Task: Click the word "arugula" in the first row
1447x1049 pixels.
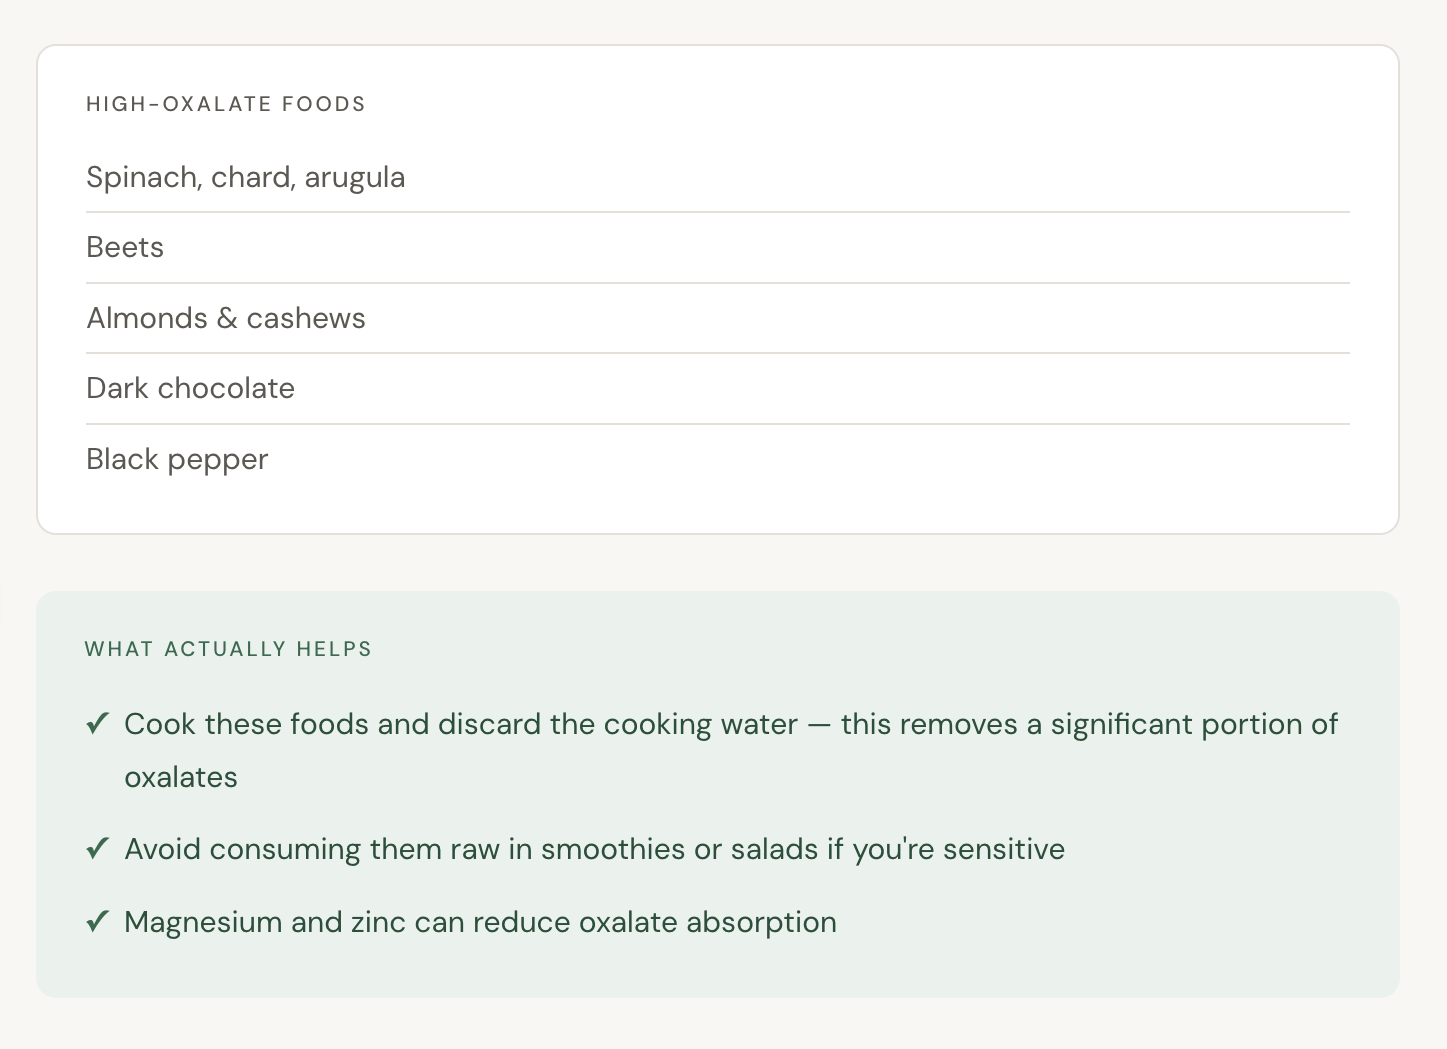Action: pyautogui.click(x=355, y=177)
